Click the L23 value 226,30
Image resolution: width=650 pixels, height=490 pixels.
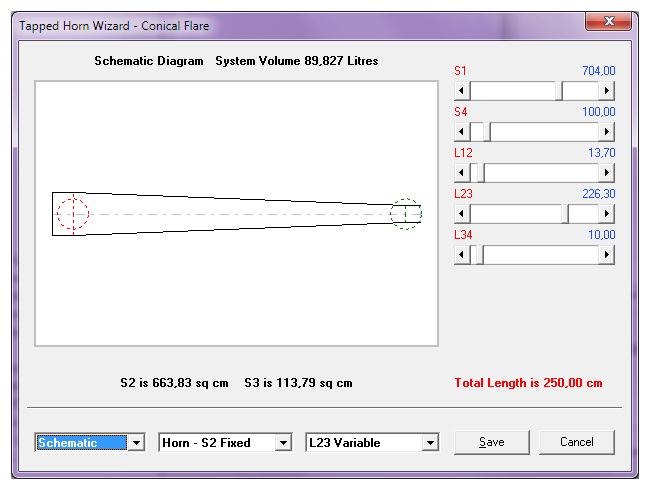point(599,194)
